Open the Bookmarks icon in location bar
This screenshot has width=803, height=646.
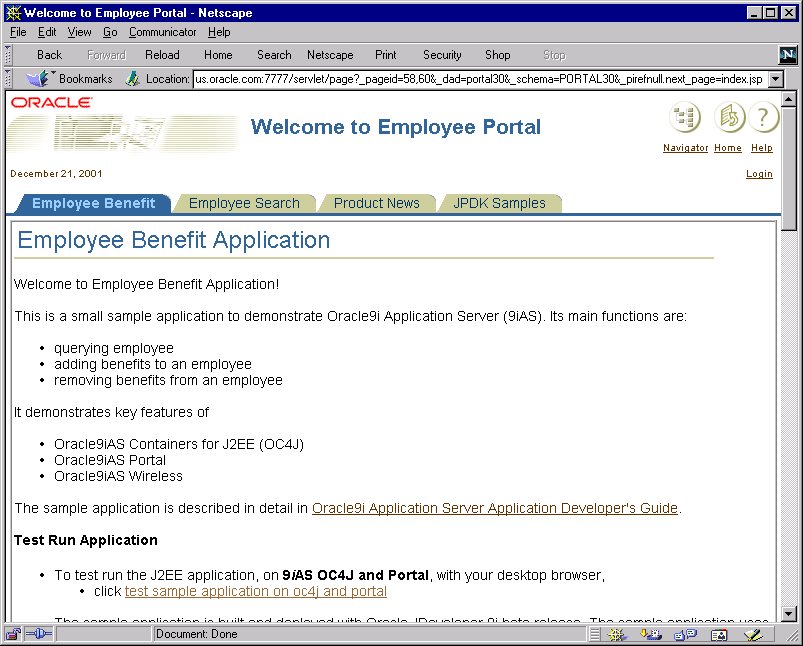coord(38,78)
